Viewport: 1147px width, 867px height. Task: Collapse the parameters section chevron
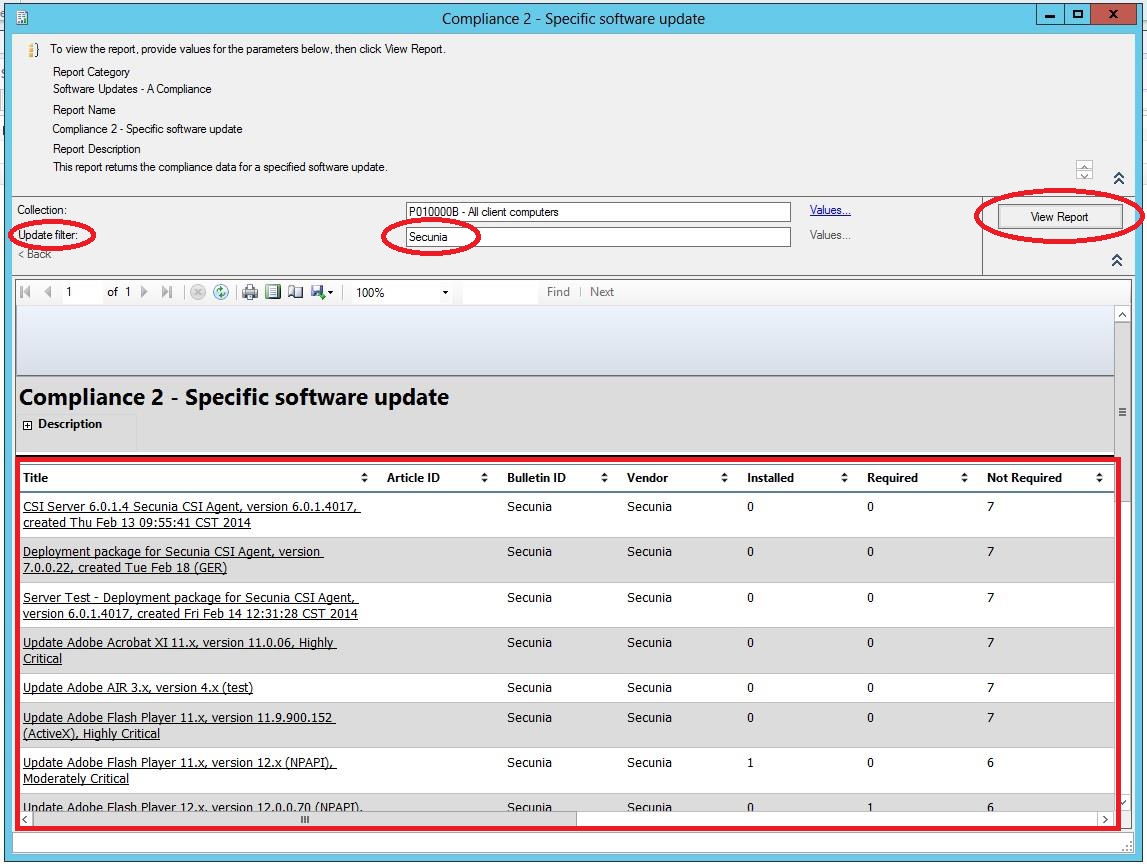tap(1117, 260)
